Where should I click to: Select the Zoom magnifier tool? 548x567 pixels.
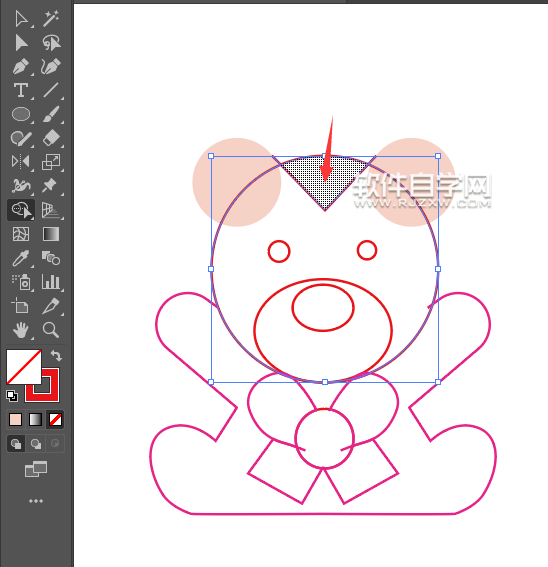click(x=51, y=330)
